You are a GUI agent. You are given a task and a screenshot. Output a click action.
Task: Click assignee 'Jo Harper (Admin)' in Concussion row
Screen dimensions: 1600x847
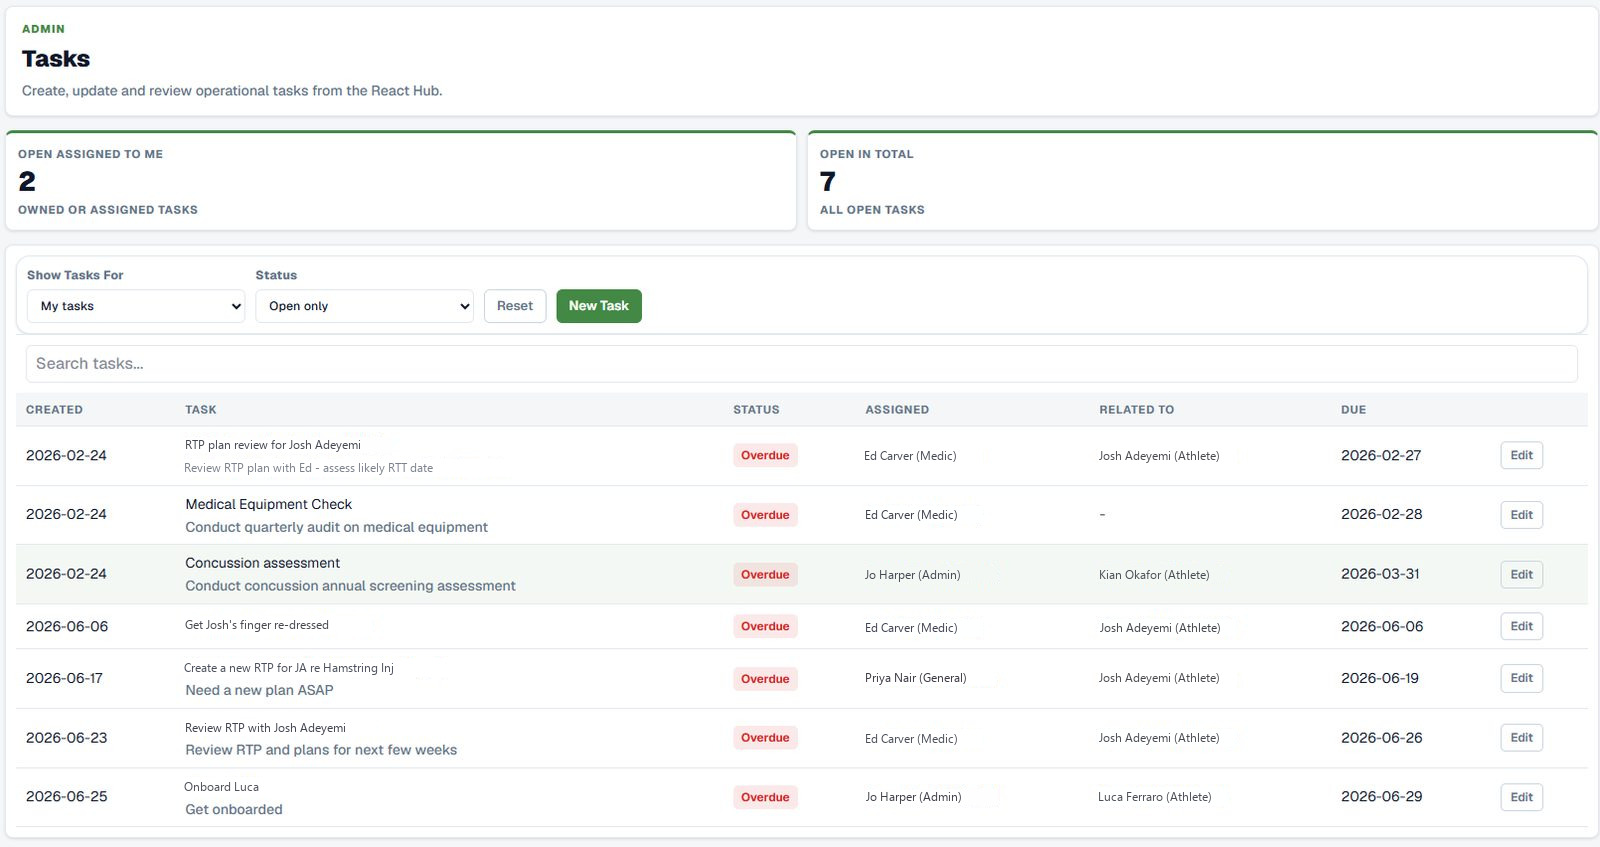912,575
